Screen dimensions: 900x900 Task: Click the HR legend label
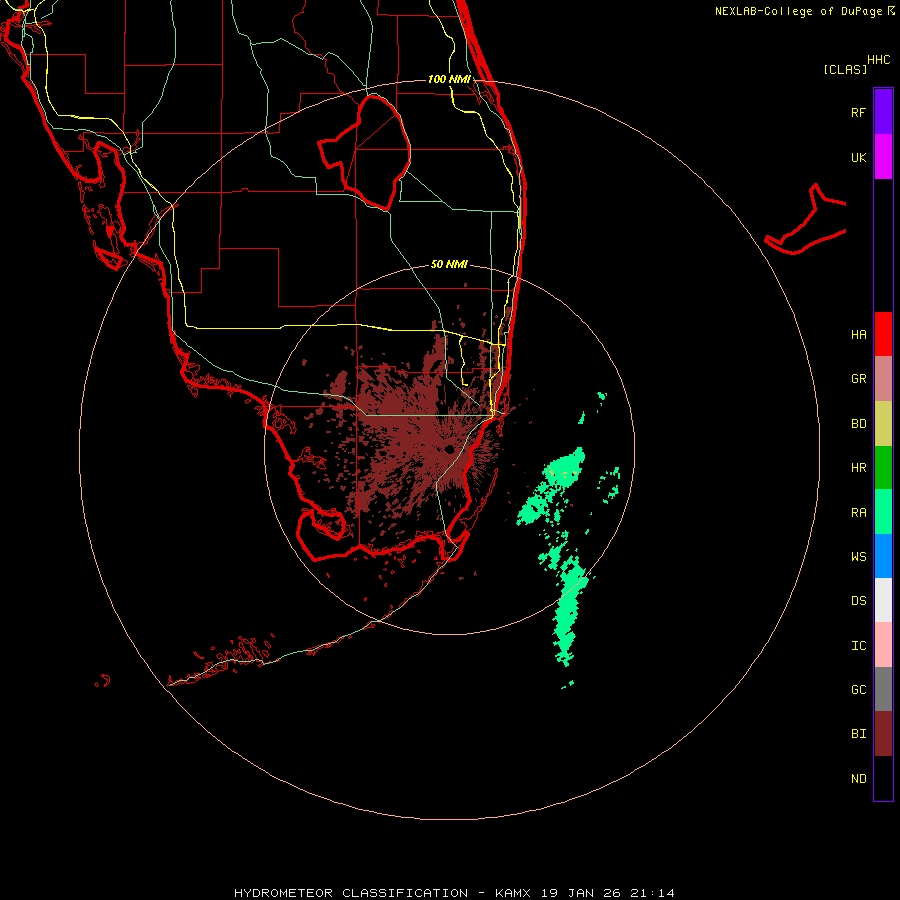[x=858, y=468]
